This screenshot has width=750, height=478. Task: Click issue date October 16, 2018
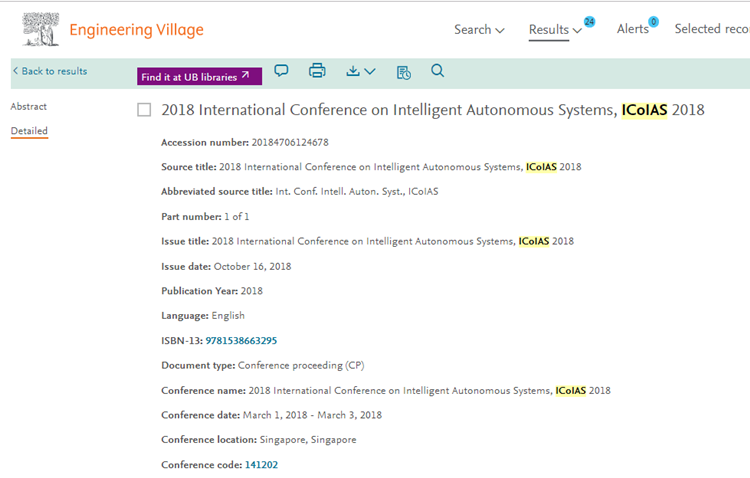253,267
